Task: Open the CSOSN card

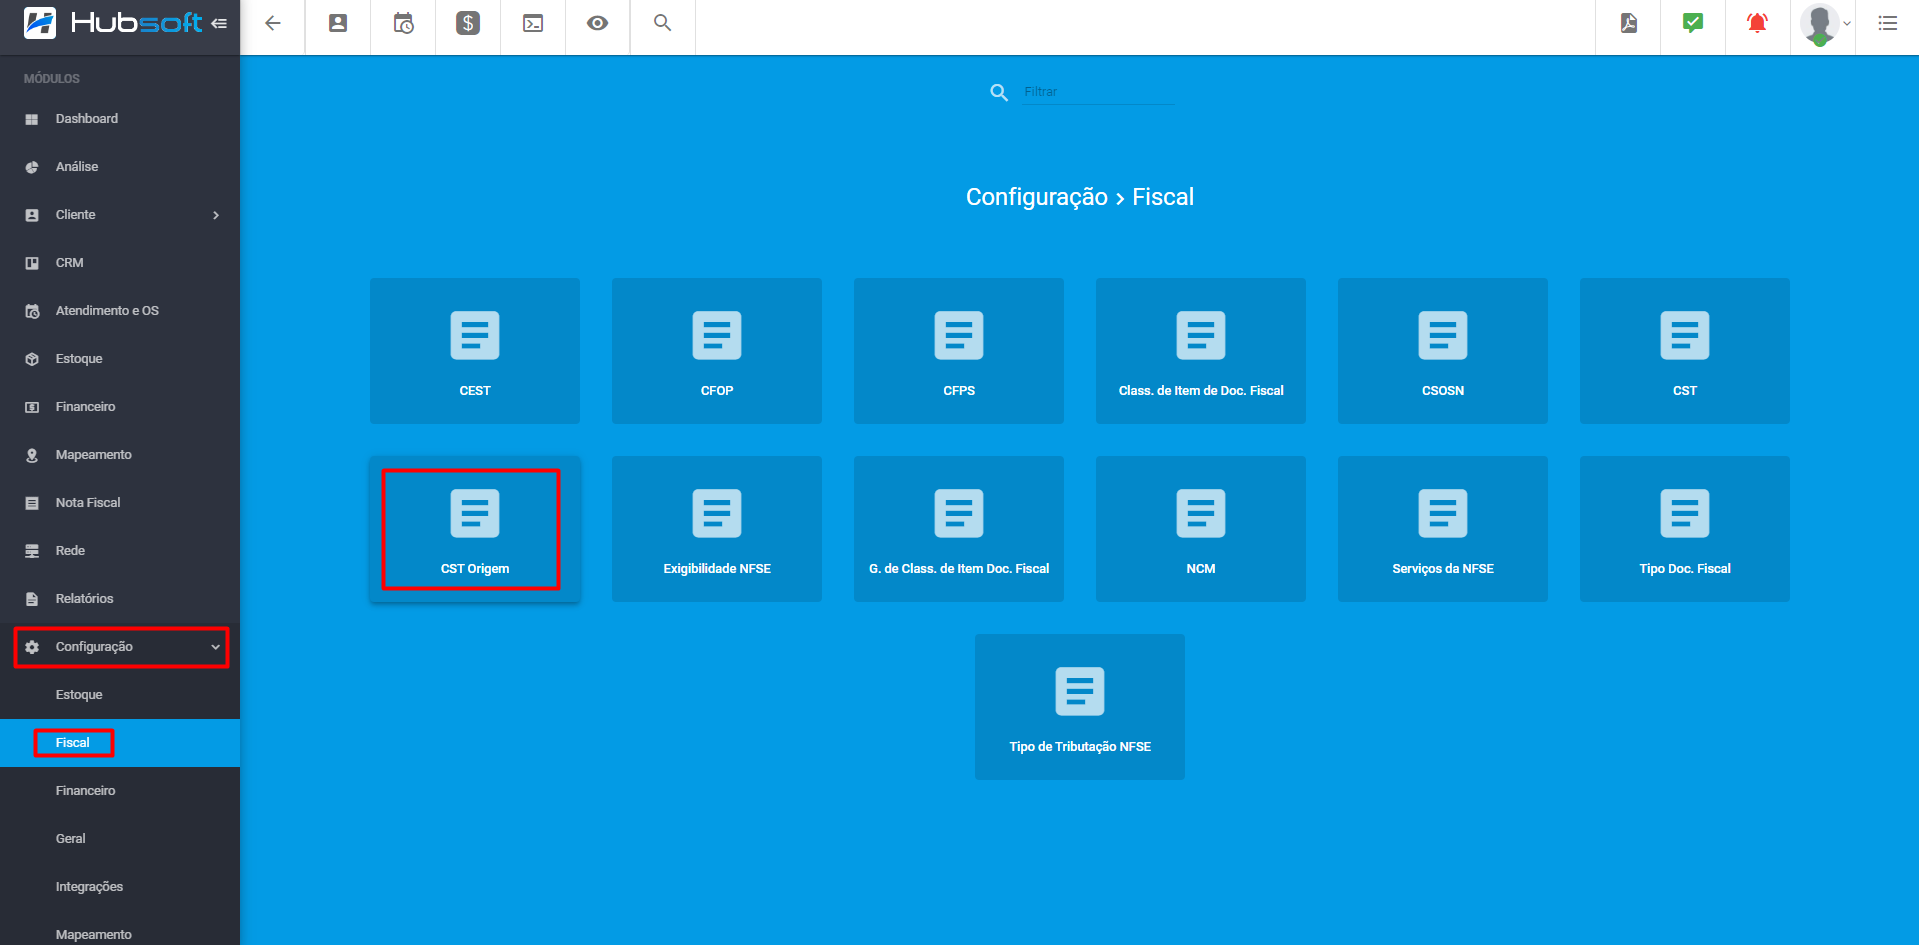Action: (1443, 351)
